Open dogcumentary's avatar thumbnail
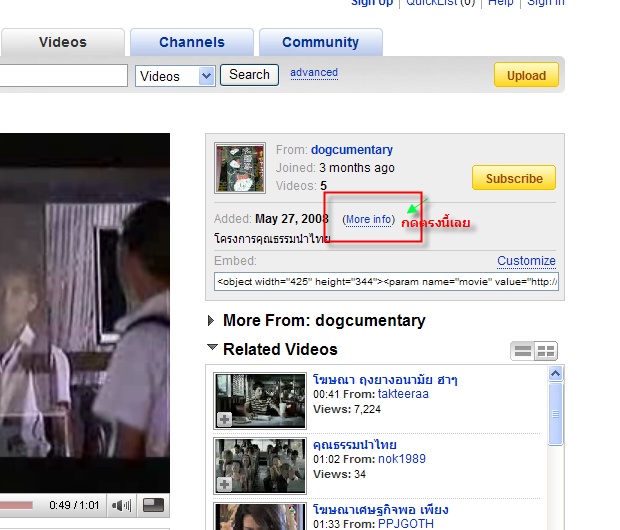Screen dimensions: 620x530 (240, 168)
